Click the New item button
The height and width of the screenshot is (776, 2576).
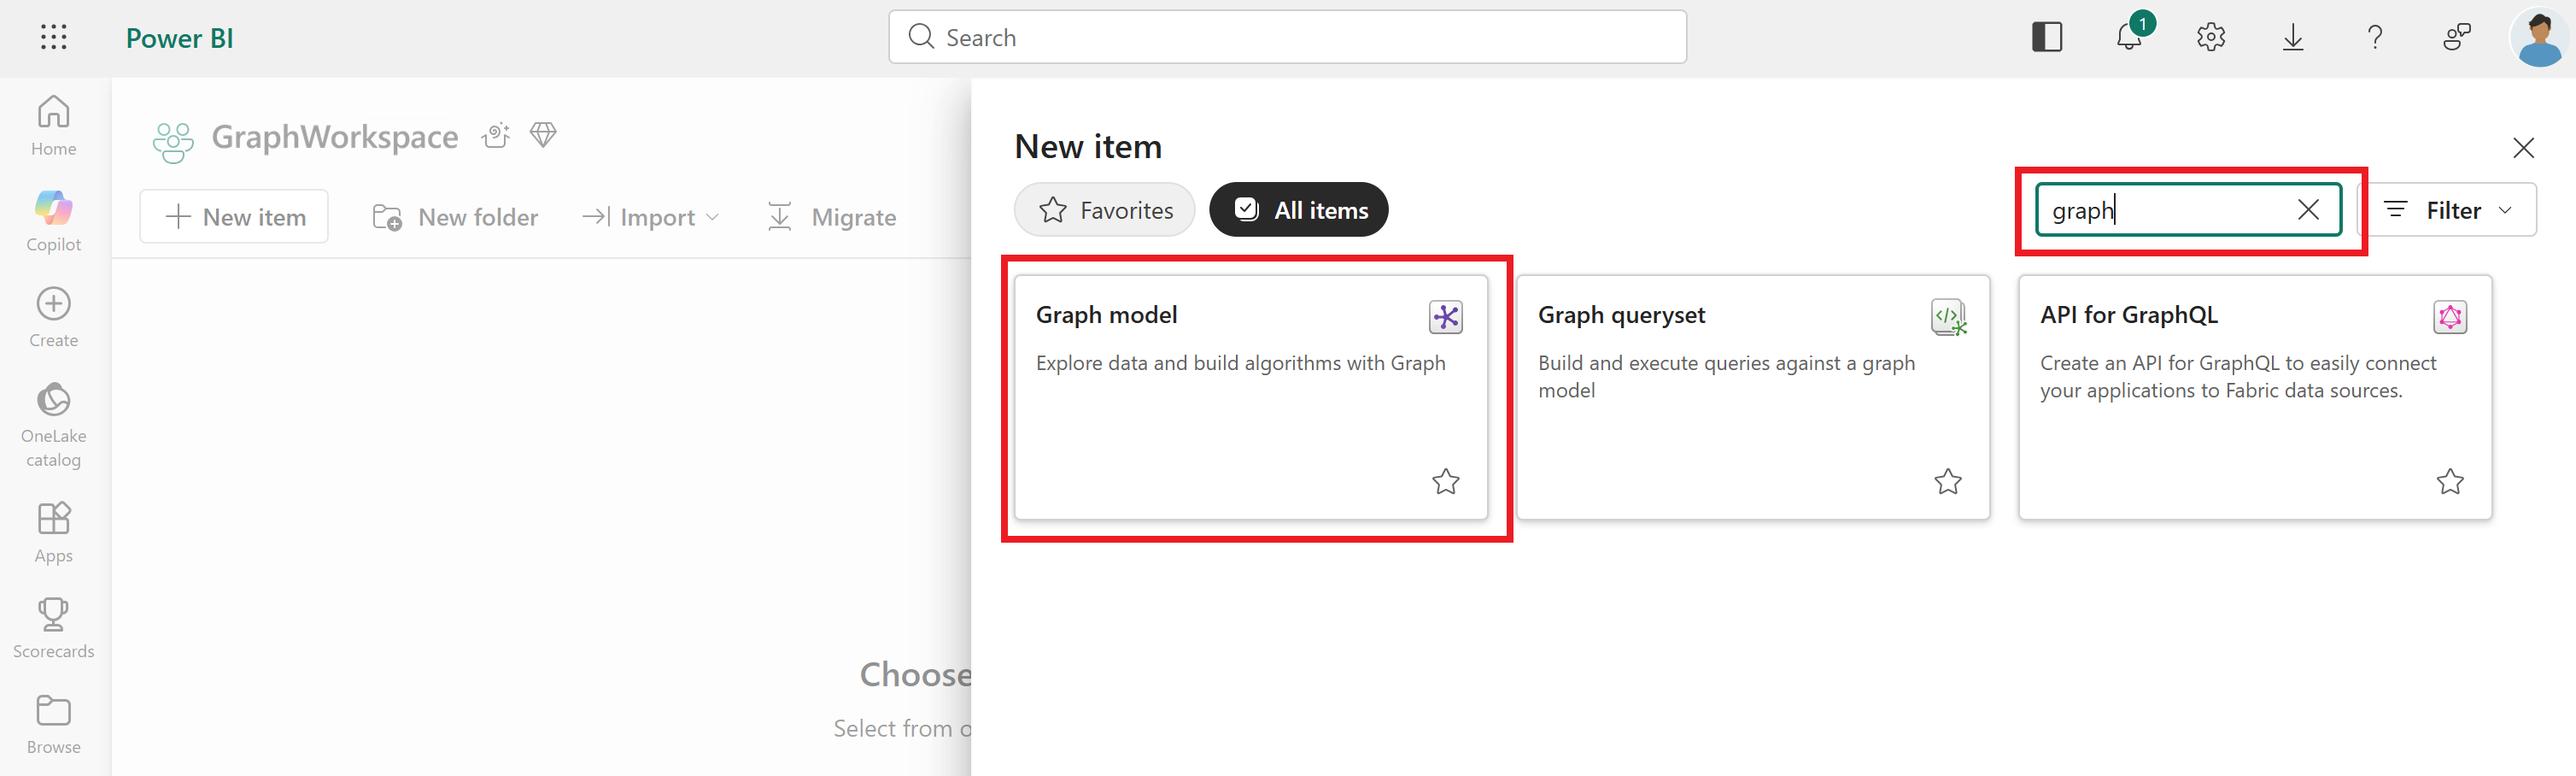[x=234, y=217]
